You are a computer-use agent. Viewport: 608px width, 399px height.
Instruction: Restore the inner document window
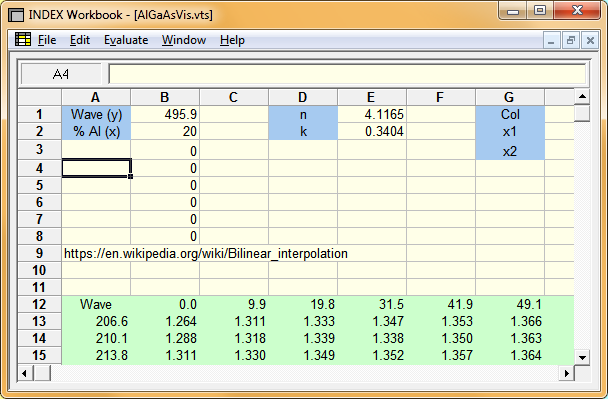[570, 40]
